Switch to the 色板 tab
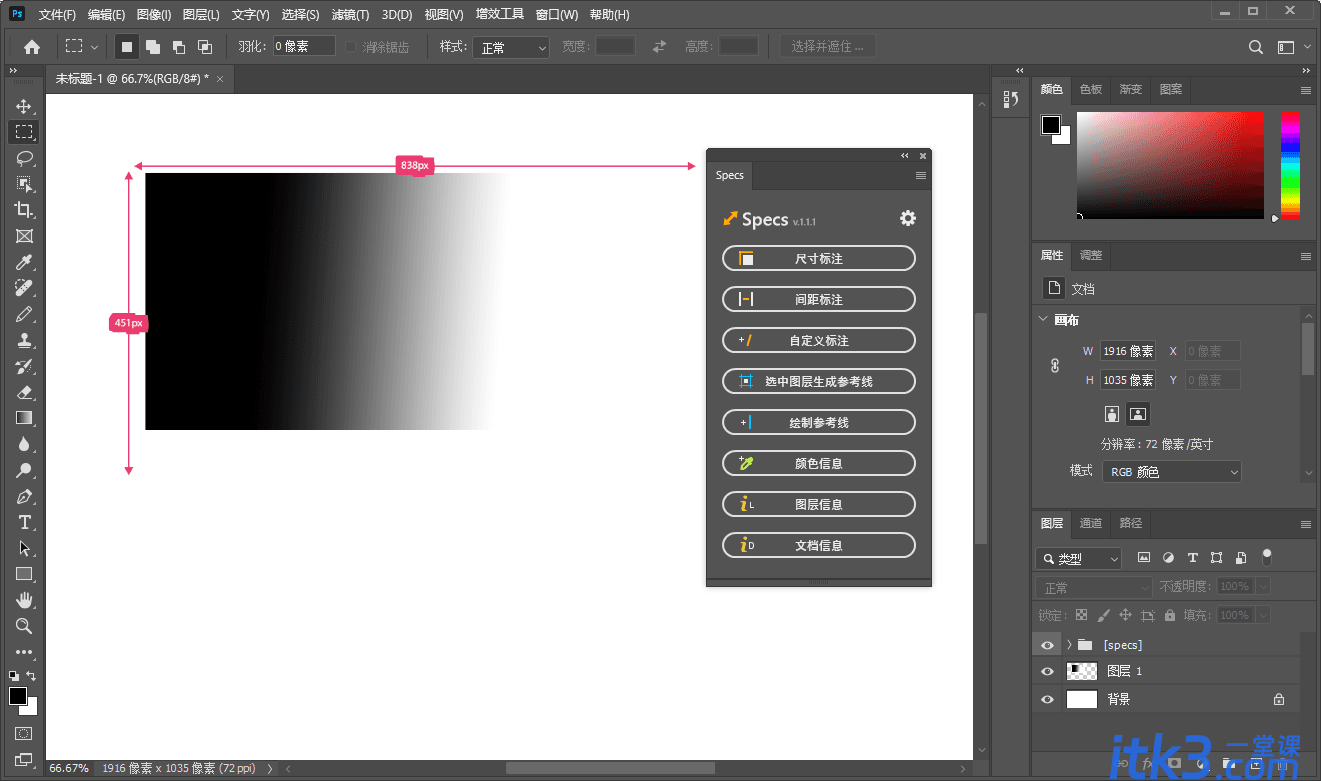 point(1091,89)
